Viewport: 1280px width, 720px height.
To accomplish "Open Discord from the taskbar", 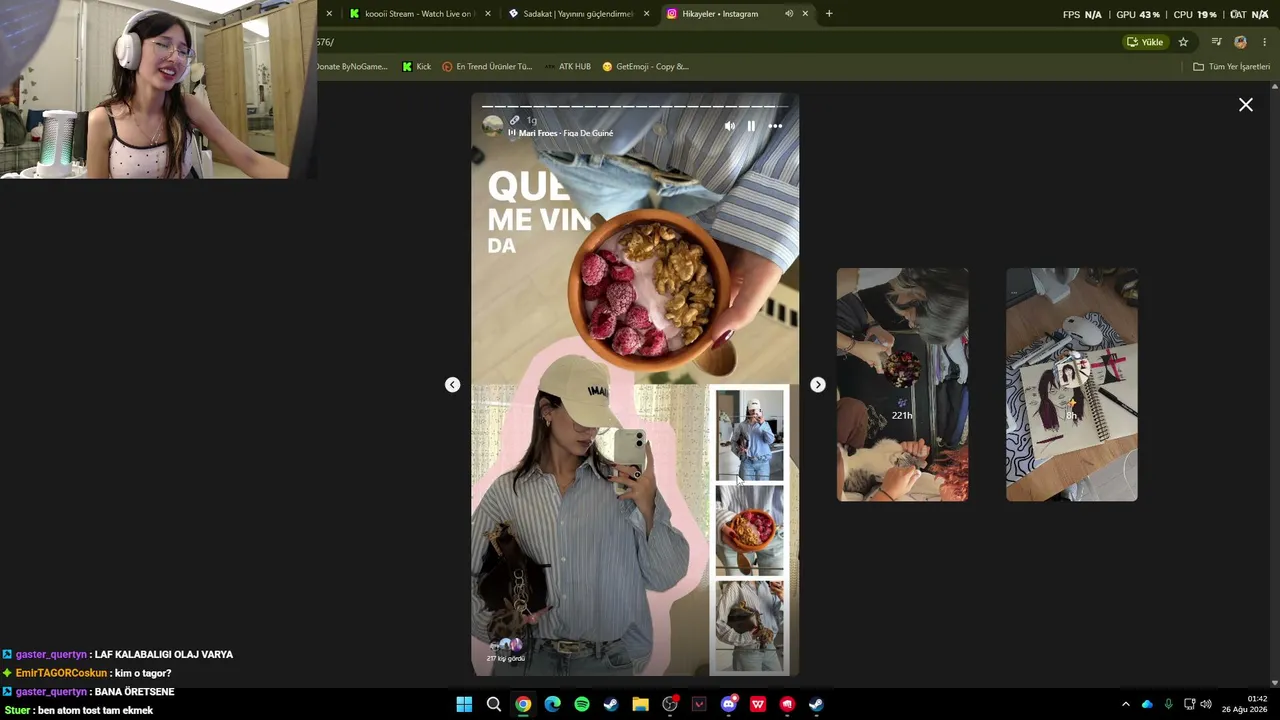I will tap(729, 704).
